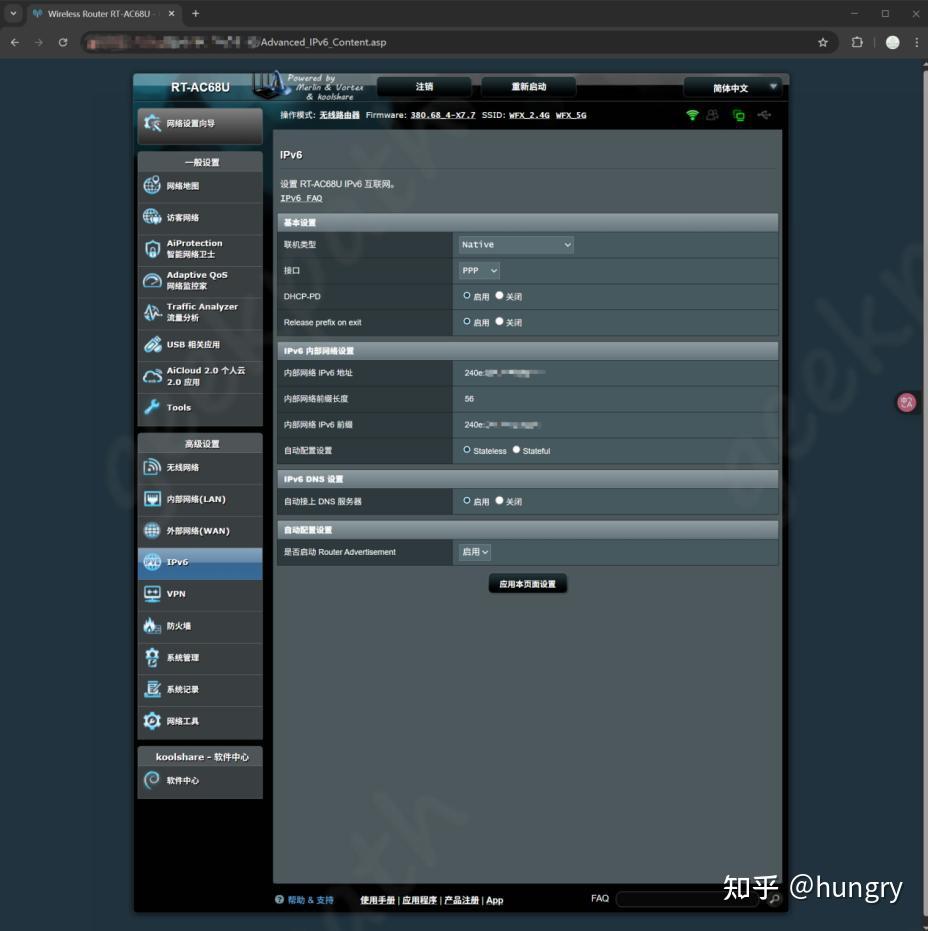Screen dimensions: 928x931
Task: Open the Router Advertisement 启用 dropdown
Action: [473, 551]
